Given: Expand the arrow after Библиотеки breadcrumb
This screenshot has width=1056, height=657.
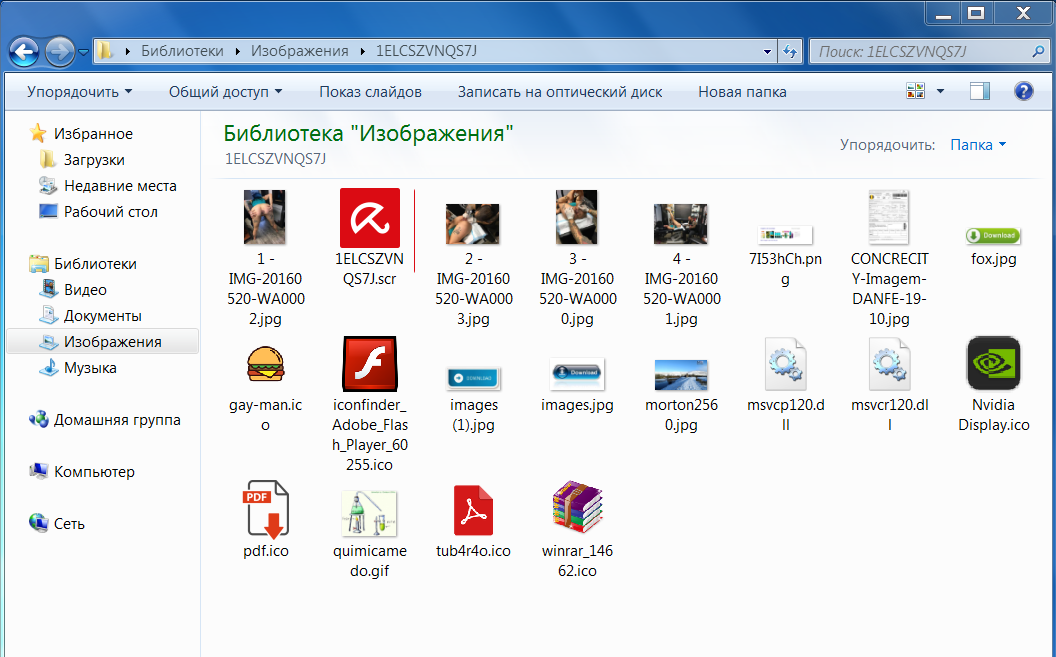Looking at the screenshot, I should click(x=238, y=51).
